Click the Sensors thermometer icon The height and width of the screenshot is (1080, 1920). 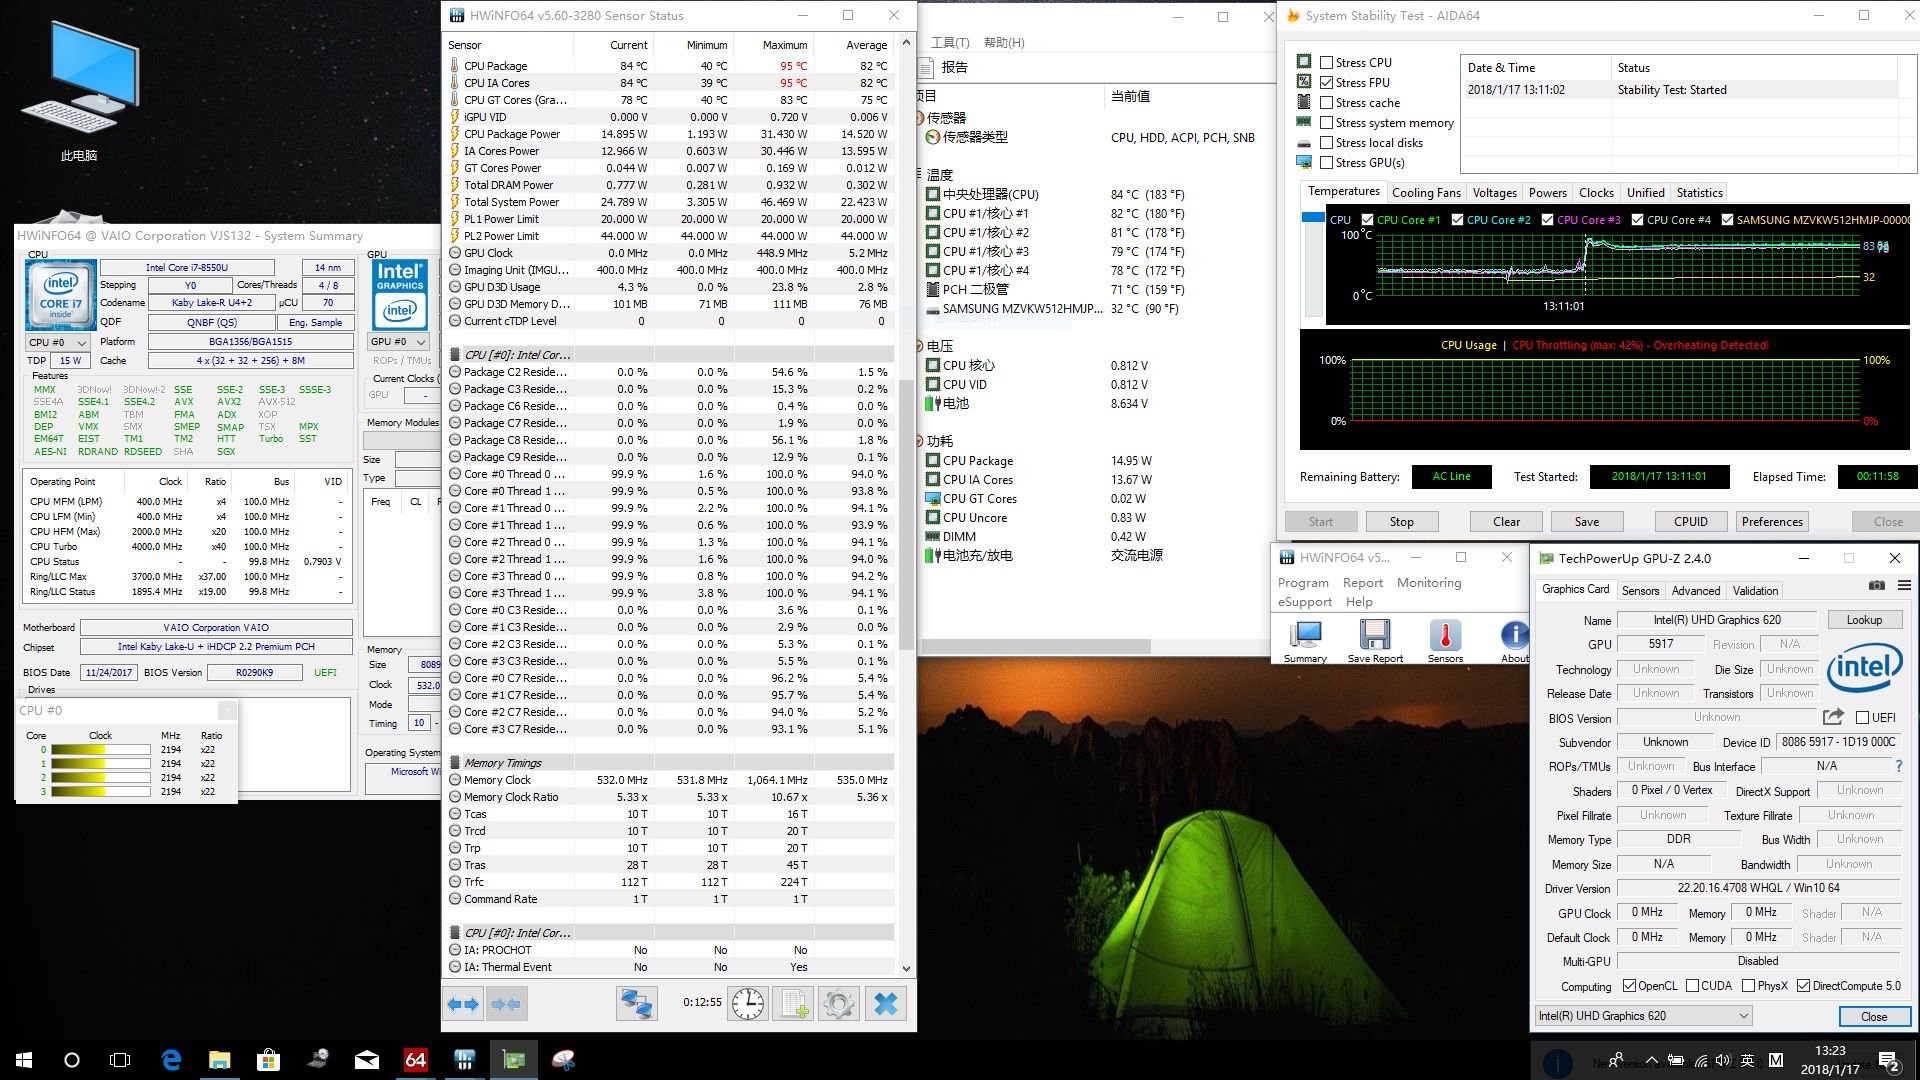1445,641
